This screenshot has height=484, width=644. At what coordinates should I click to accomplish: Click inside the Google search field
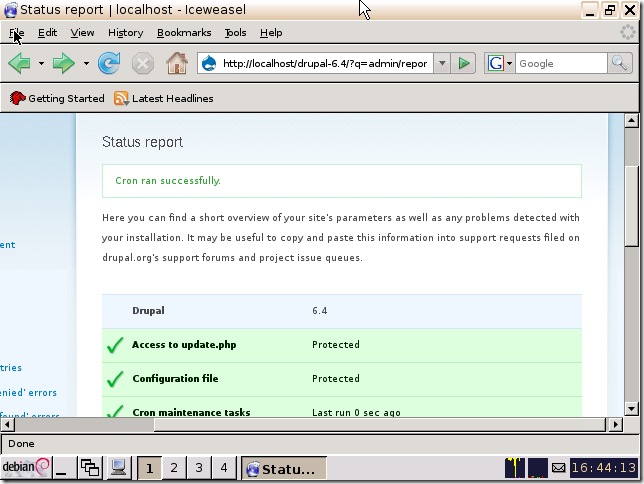pyautogui.click(x=561, y=63)
